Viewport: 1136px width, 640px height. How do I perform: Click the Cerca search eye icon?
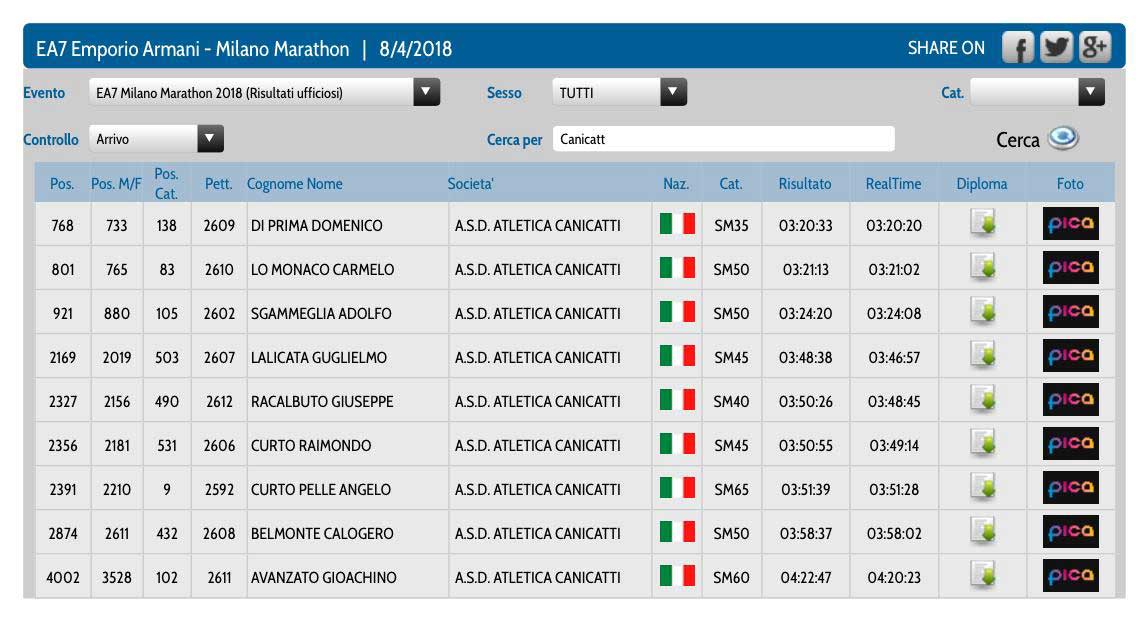[1062, 139]
